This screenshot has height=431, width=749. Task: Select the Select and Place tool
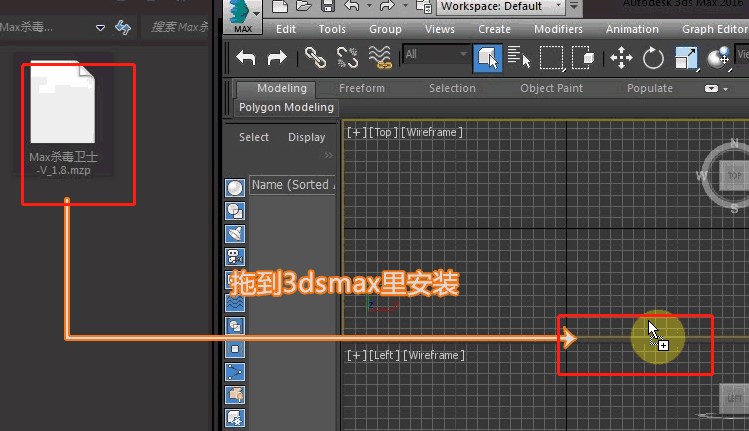pyautogui.click(x=718, y=58)
